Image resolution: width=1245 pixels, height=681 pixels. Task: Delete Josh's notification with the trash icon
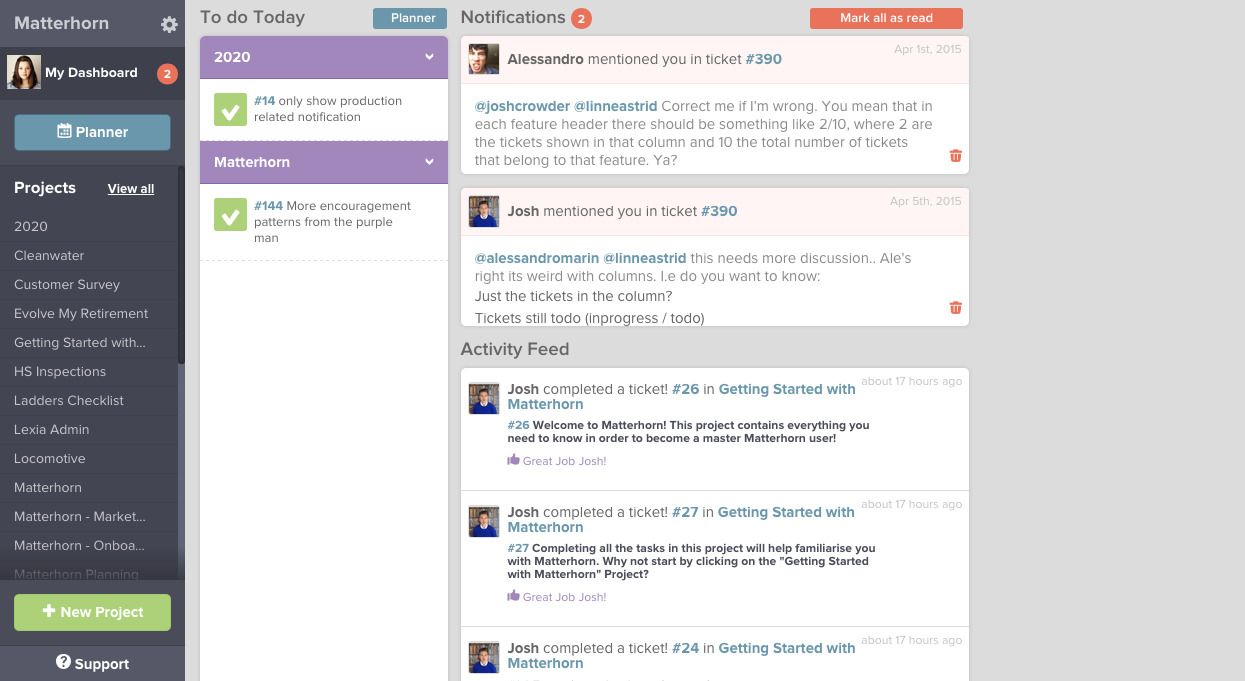point(955,307)
